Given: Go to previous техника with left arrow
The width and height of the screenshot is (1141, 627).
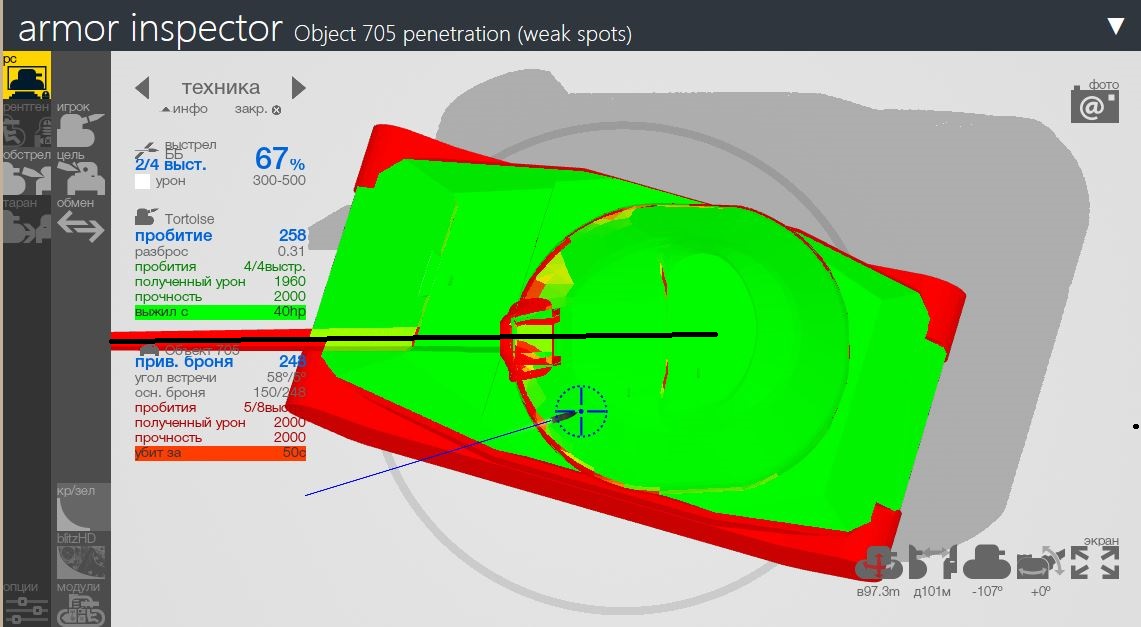Looking at the screenshot, I should point(143,88).
